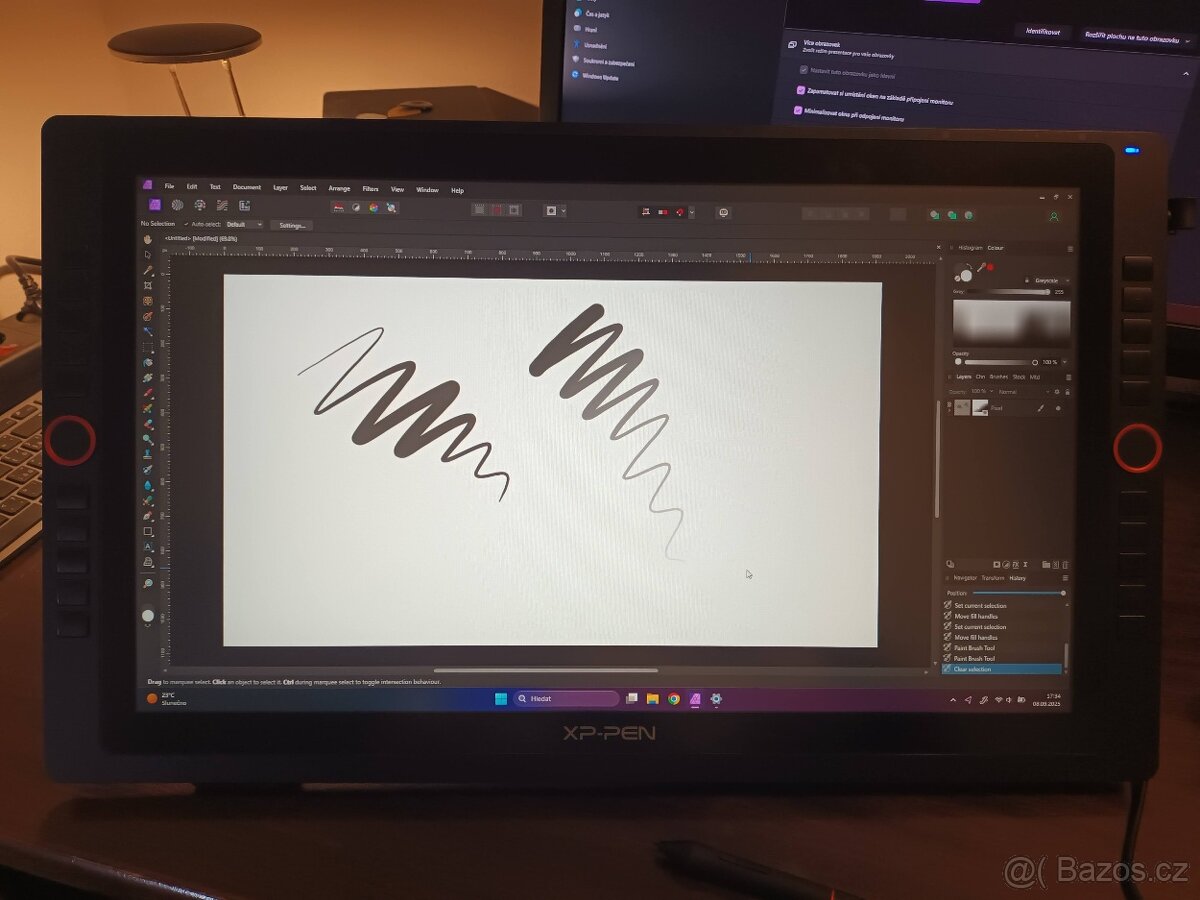Activate the Zoom tool
This screenshot has height=900, width=1200.
tap(148, 580)
